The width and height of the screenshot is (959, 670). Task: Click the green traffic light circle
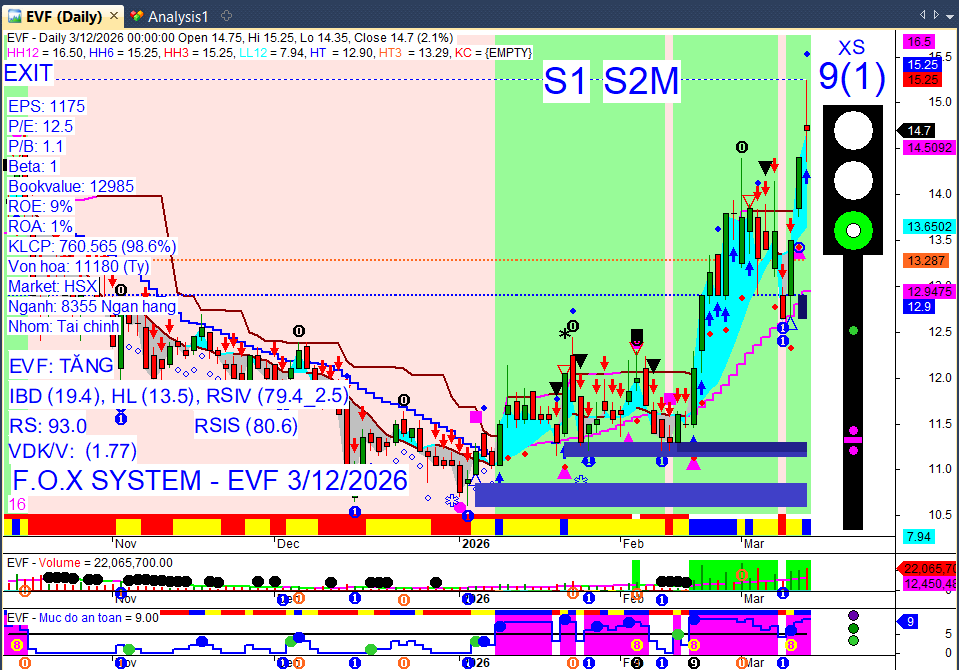coord(853,231)
